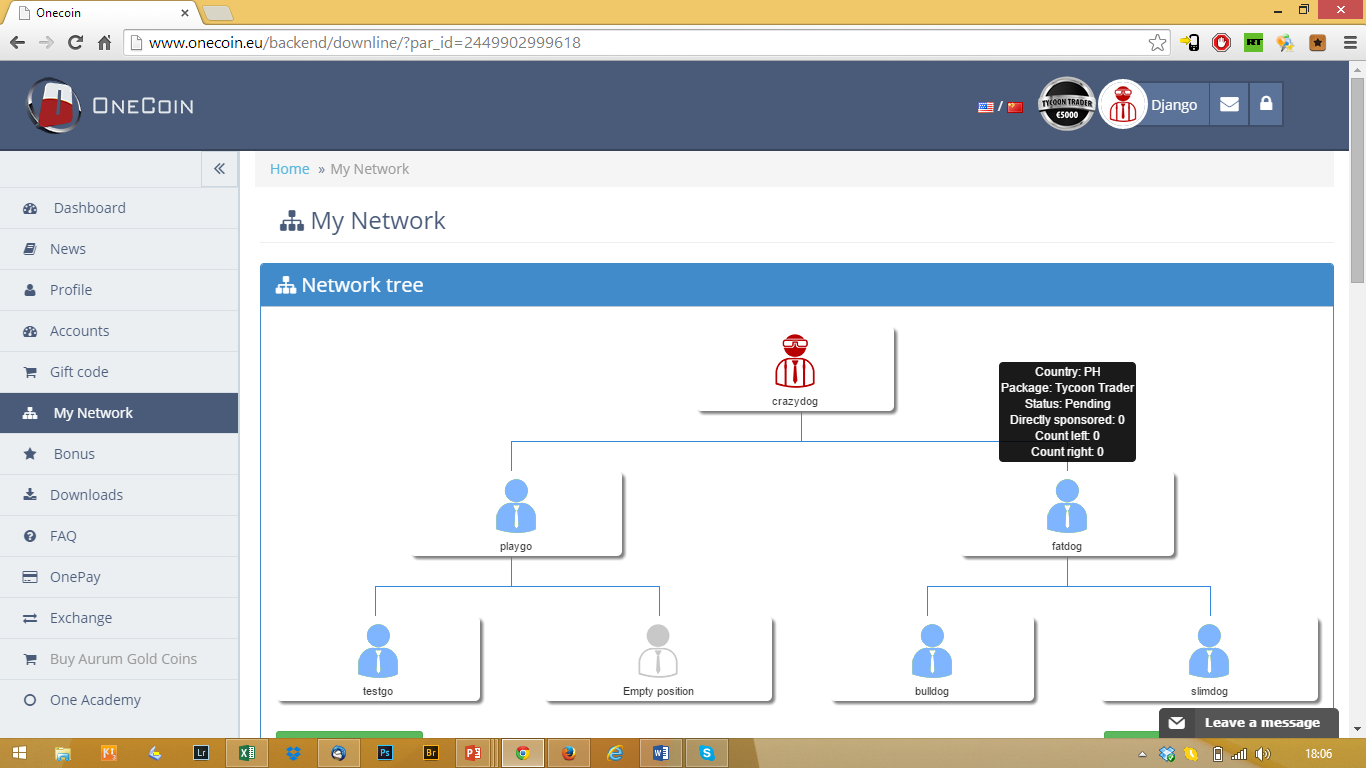Go to Profile in the sidebar
The width and height of the screenshot is (1366, 768).
click(119, 290)
